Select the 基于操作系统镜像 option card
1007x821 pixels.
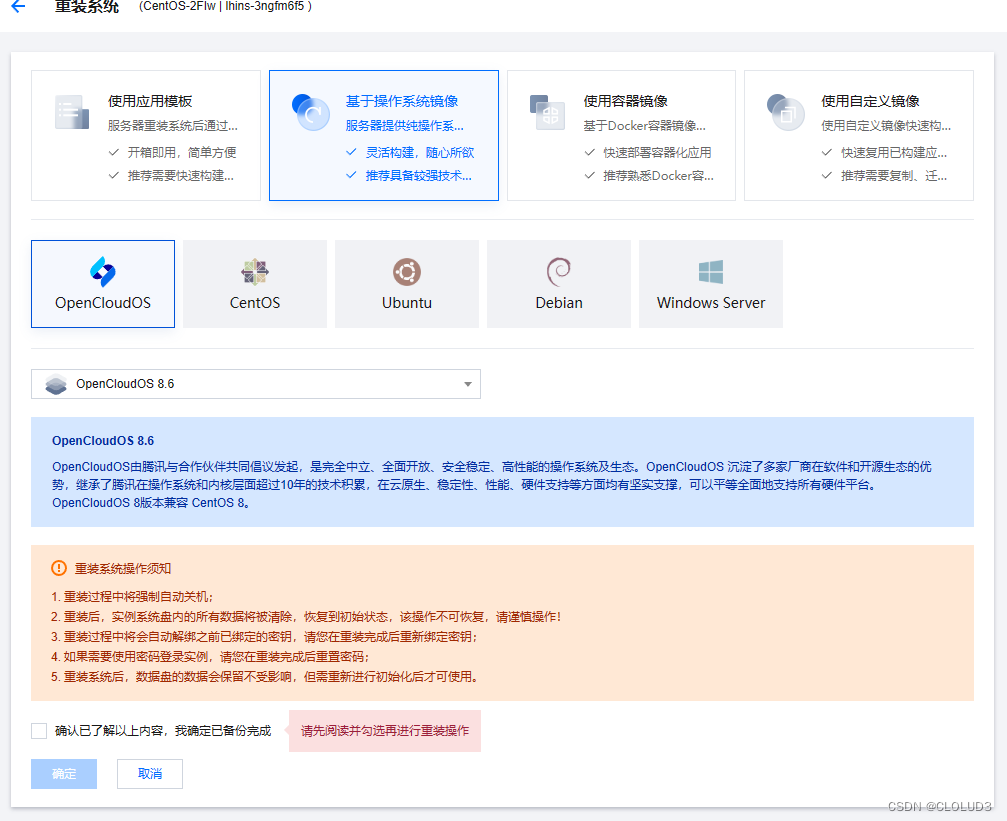tap(384, 136)
